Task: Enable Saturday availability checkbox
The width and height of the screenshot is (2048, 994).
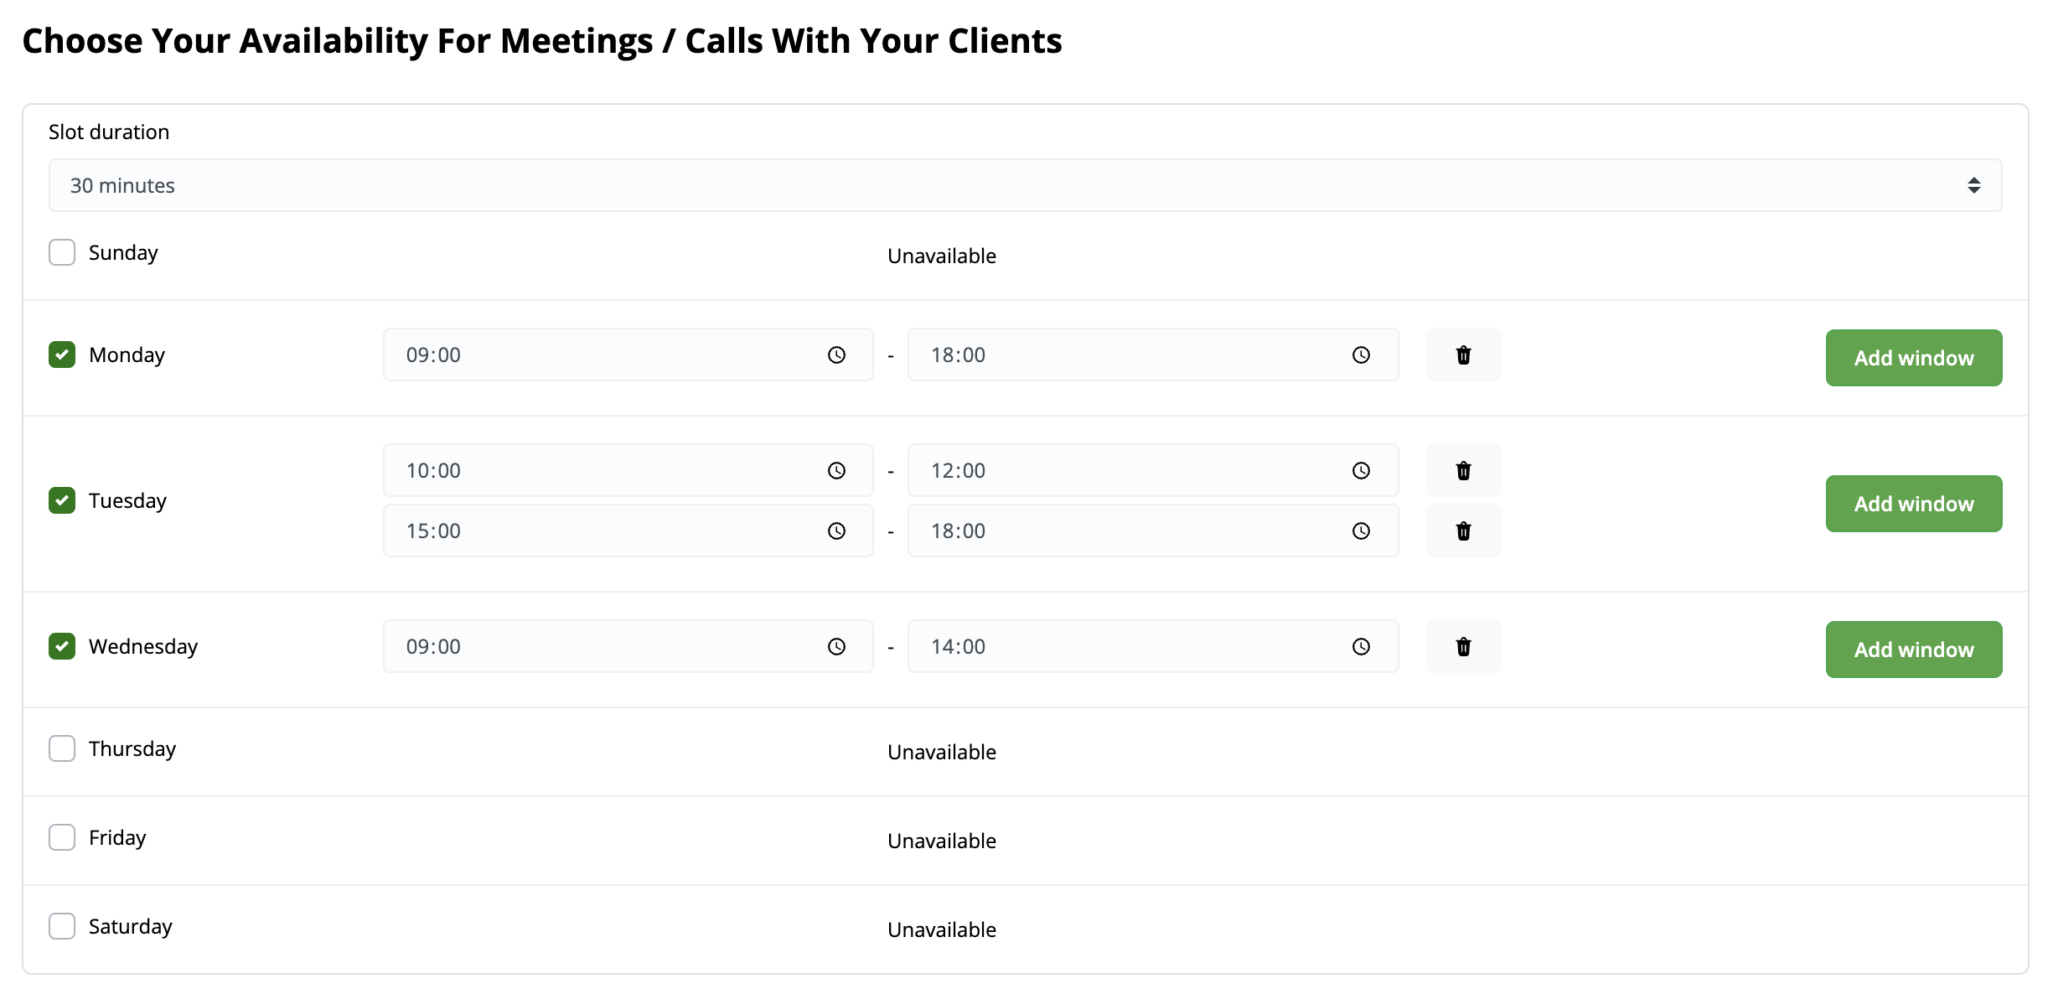Action: [62, 926]
